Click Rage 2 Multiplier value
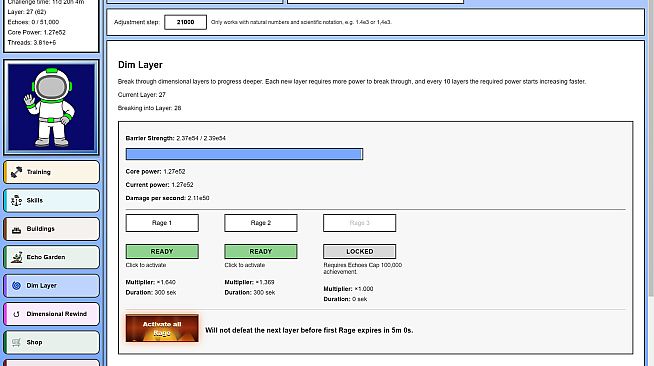Viewport: 654px width, 366px height. click(x=265, y=282)
